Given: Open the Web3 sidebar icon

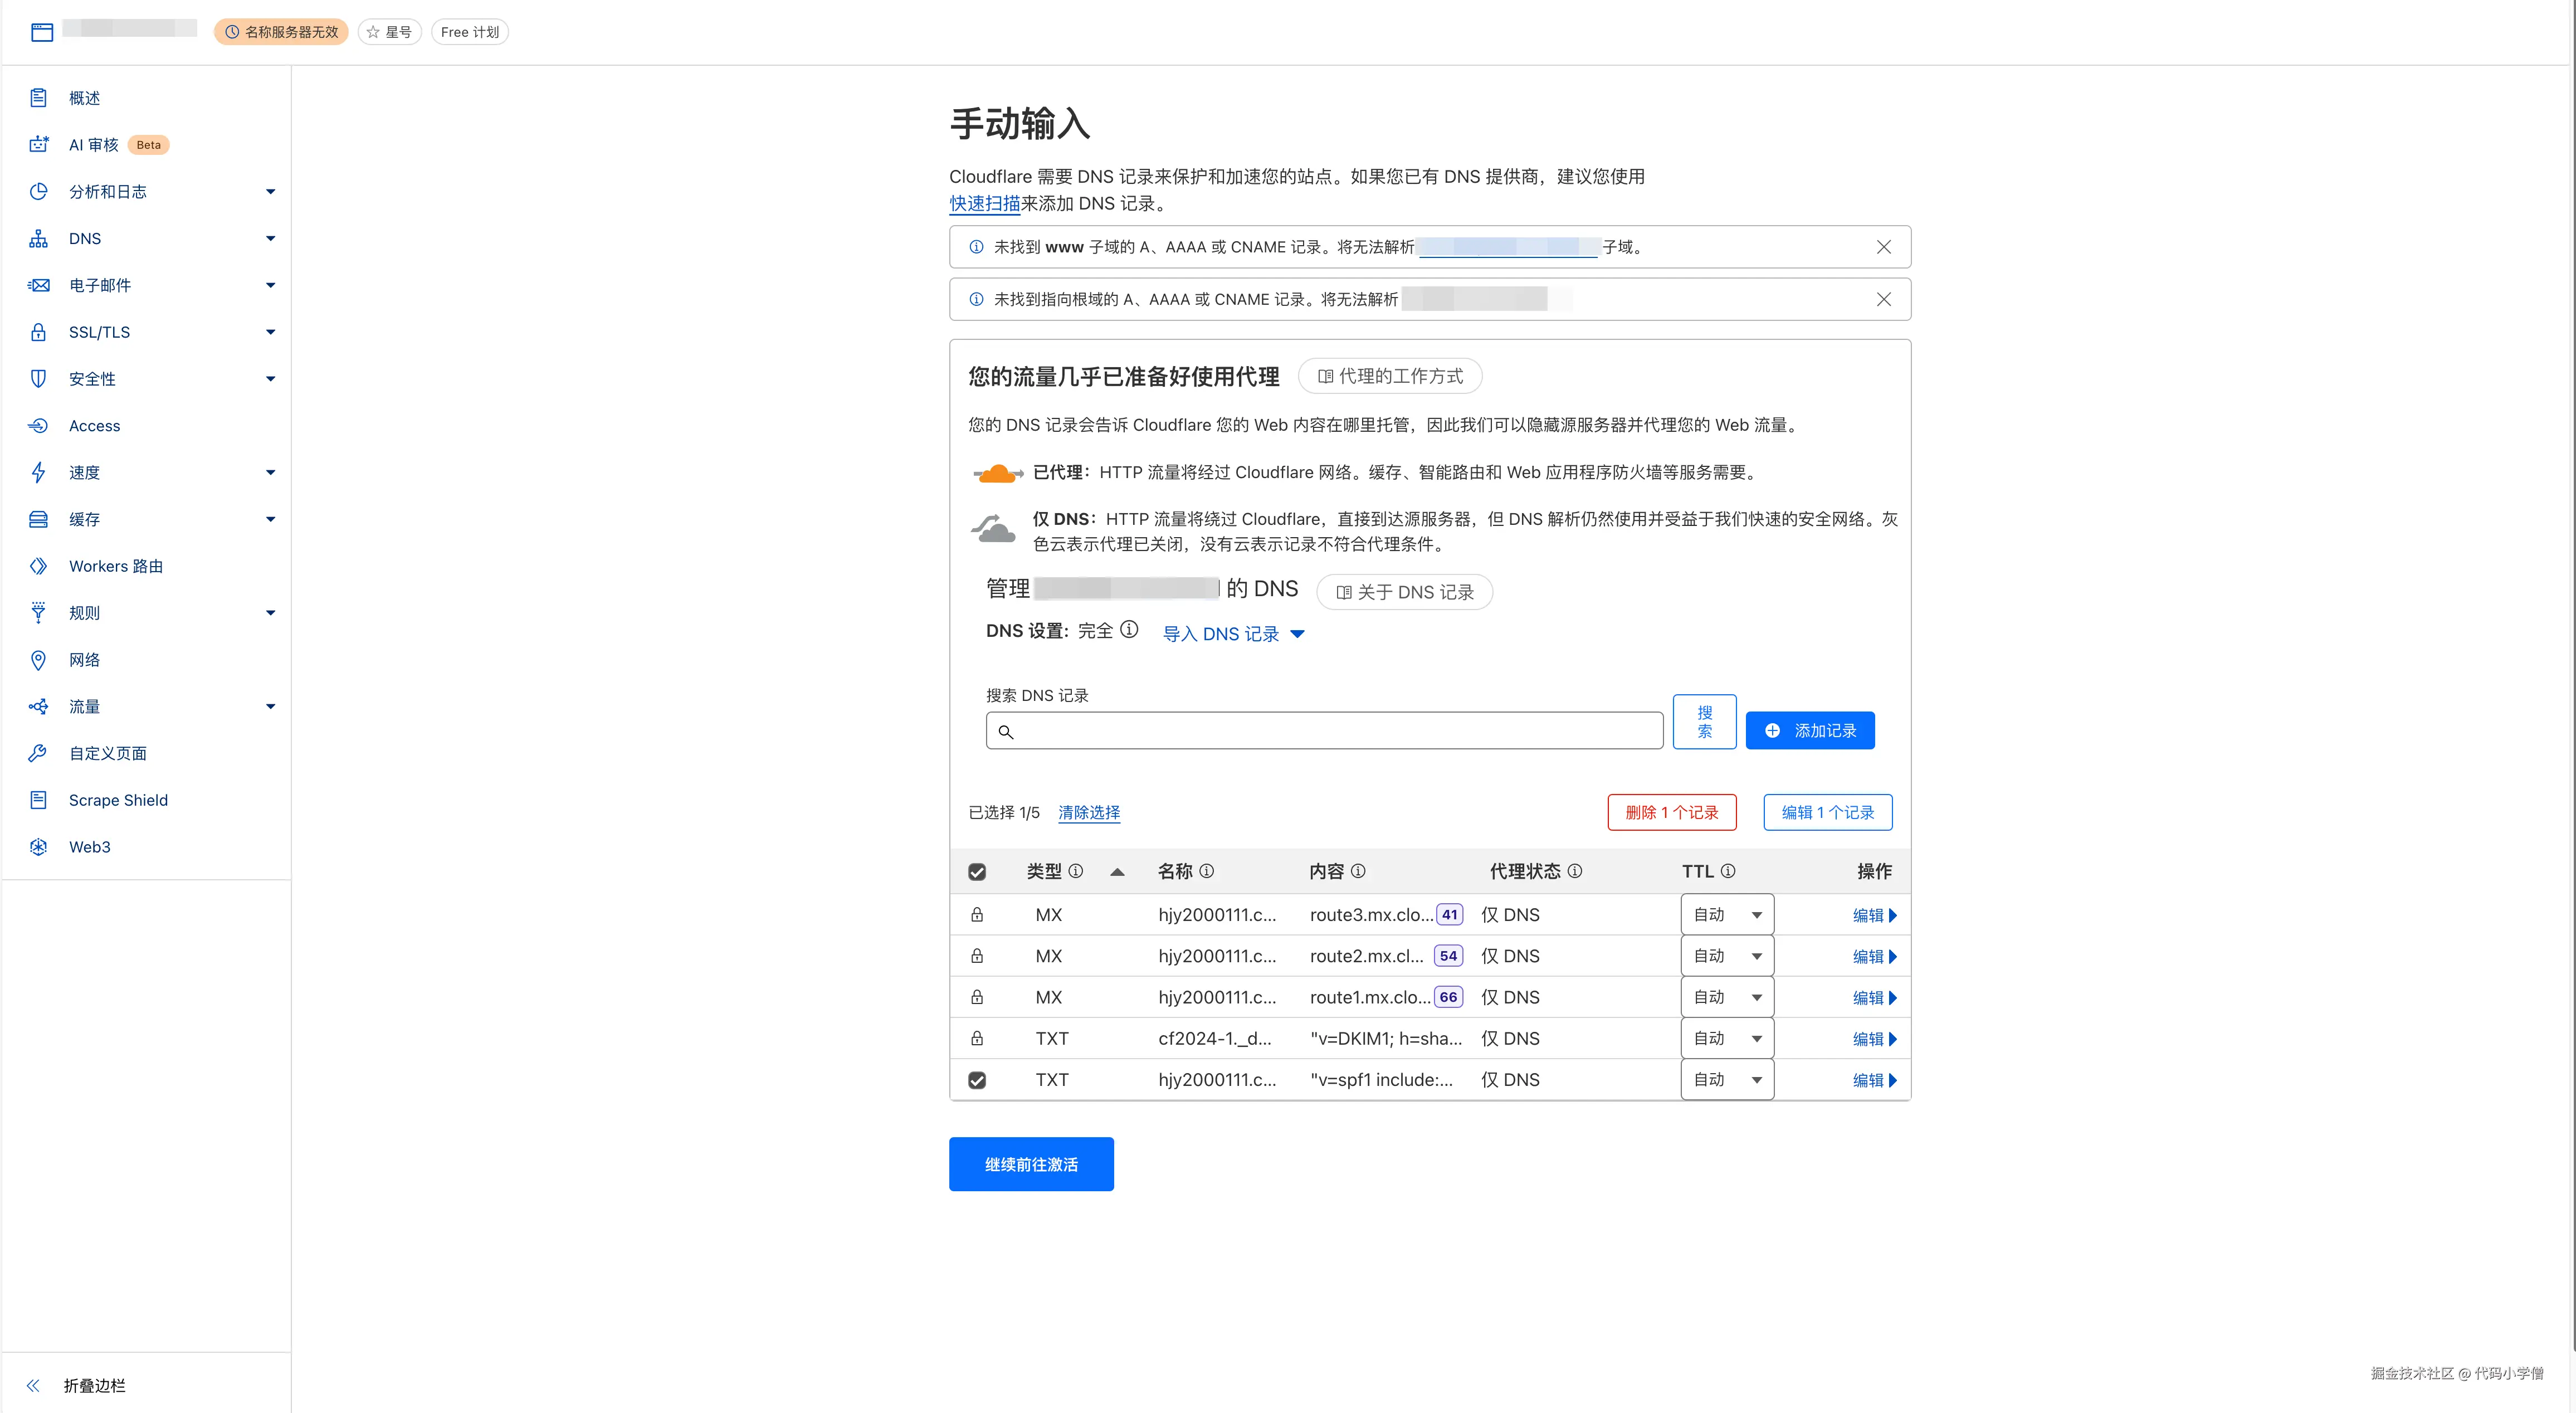Looking at the screenshot, I should click(x=38, y=847).
